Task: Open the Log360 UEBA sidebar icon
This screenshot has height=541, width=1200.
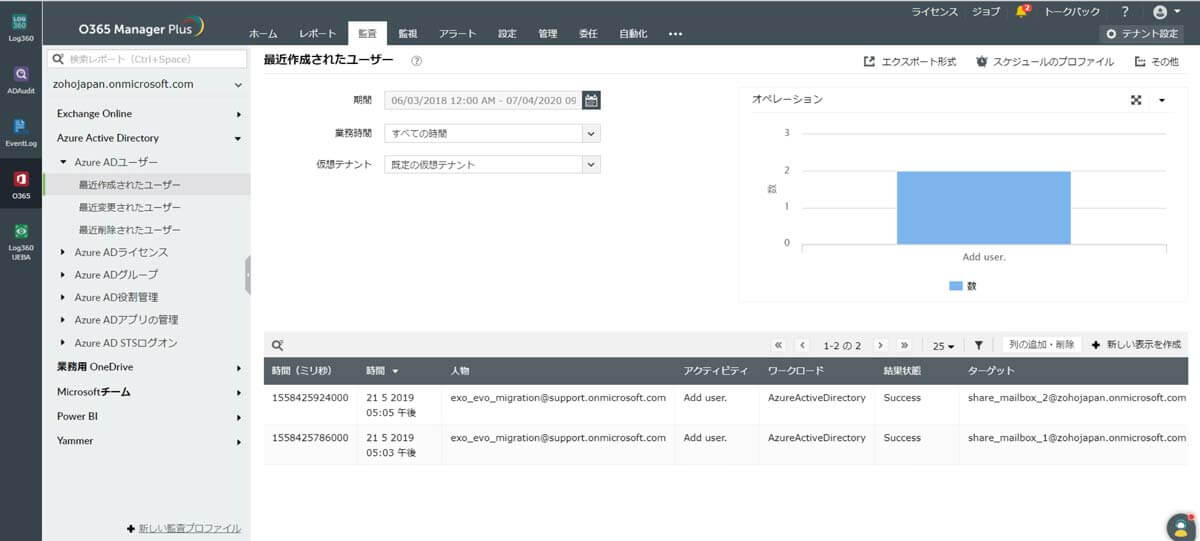Action: tap(21, 240)
